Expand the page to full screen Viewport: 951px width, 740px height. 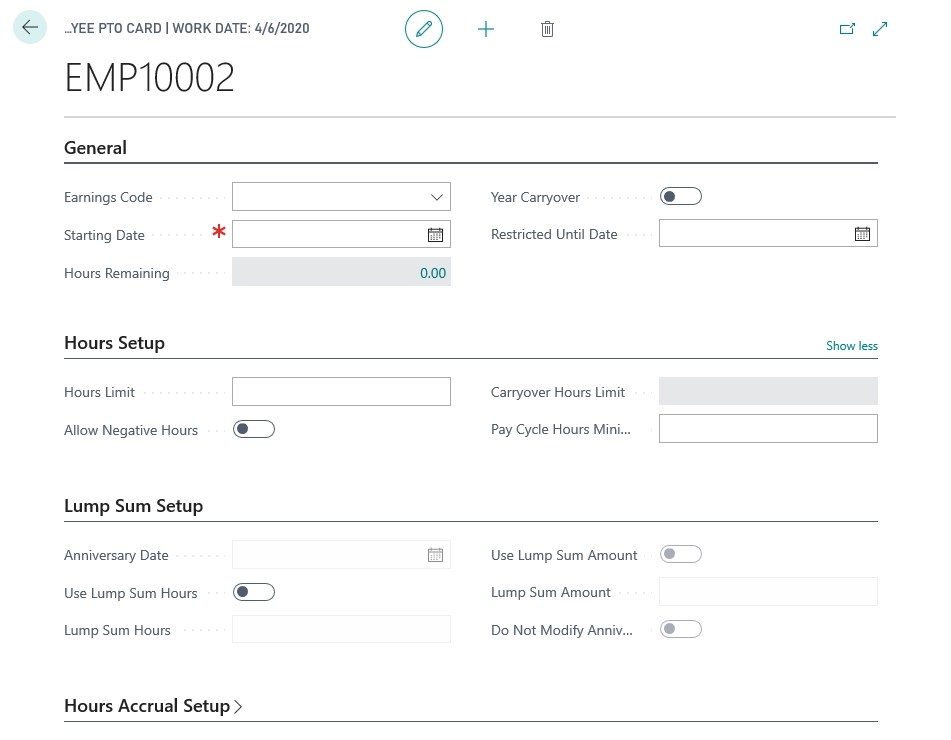pyautogui.click(x=879, y=28)
